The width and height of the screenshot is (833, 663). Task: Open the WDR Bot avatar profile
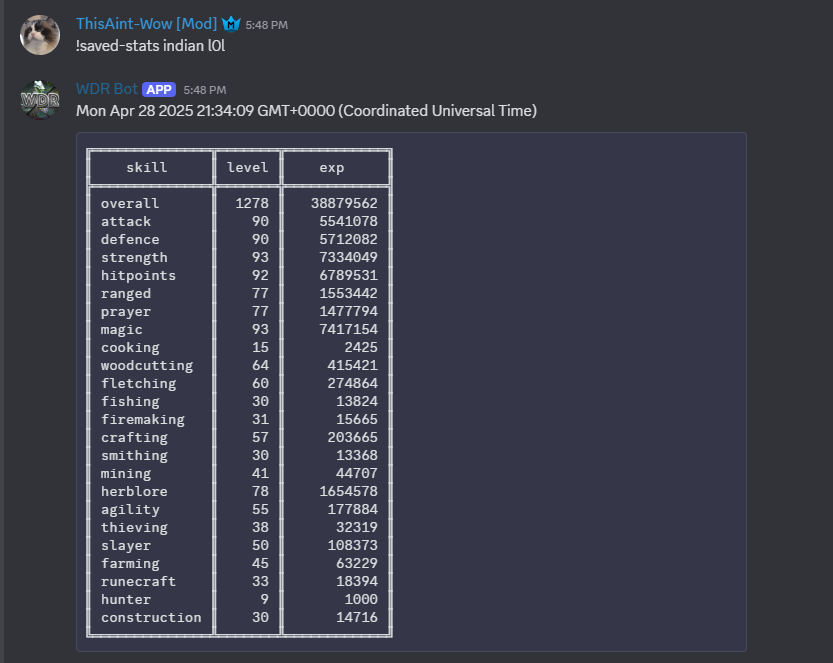coord(40,100)
